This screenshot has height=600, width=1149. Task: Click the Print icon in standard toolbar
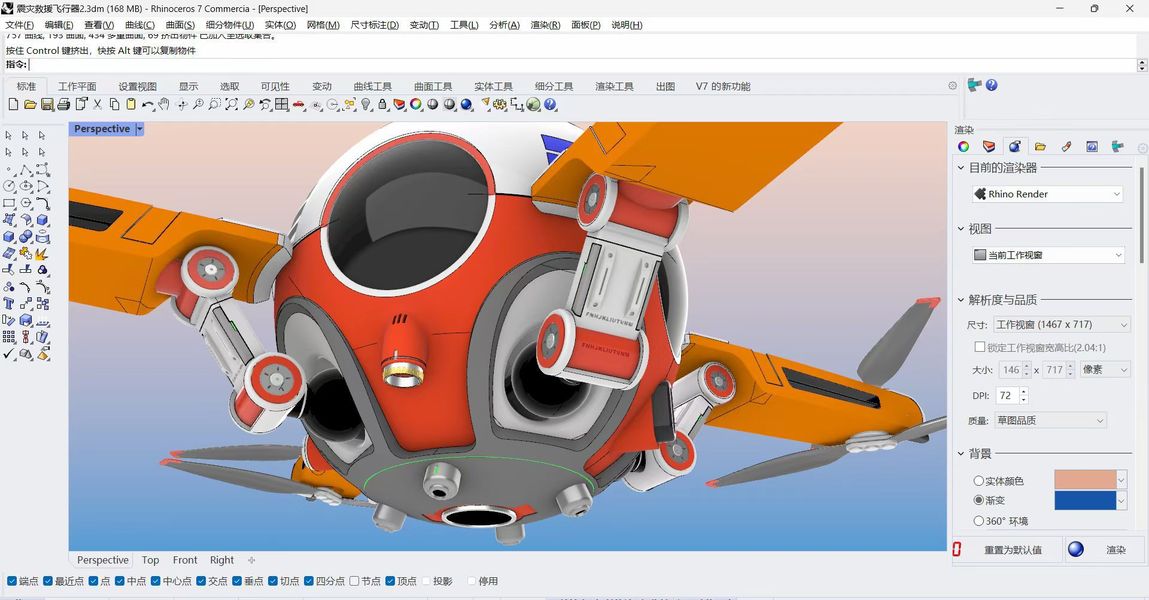pos(64,105)
